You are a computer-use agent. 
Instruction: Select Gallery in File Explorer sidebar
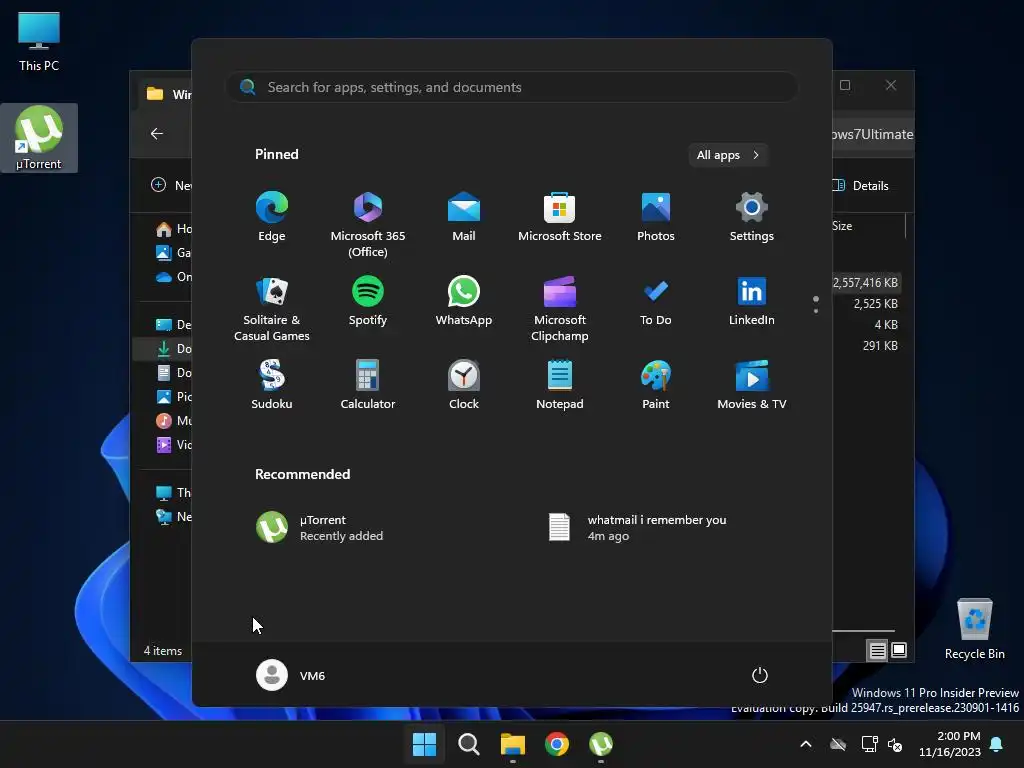pyautogui.click(x=173, y=253)
